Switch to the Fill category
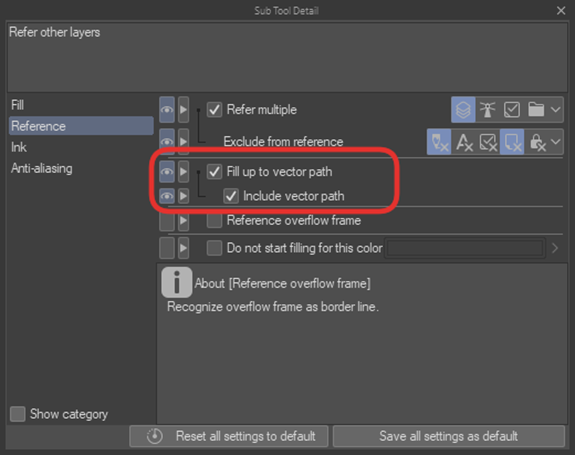The width and height of the screenshot is (575, 455). coord(18,105)
